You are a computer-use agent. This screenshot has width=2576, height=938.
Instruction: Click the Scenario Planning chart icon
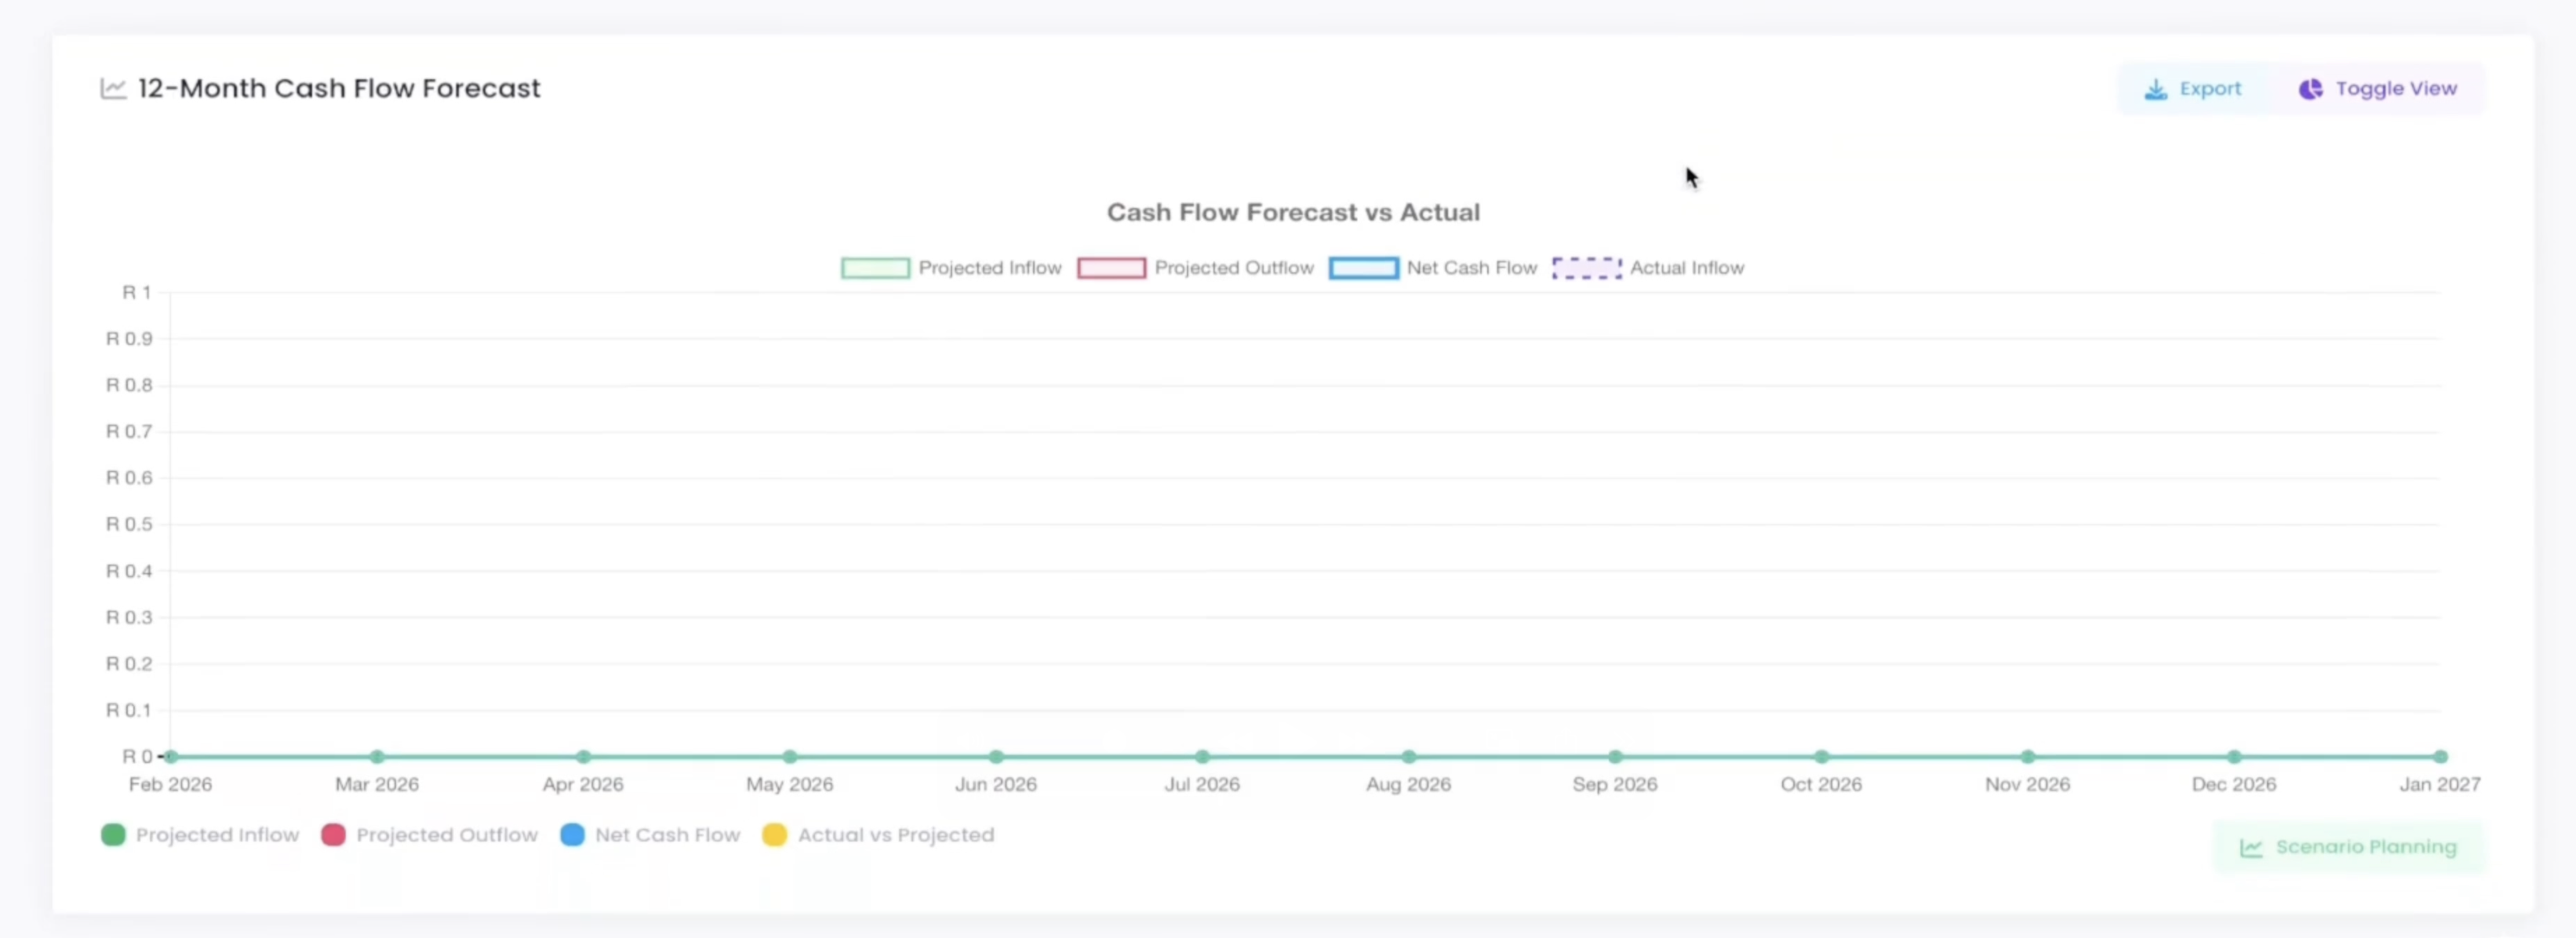[x=2250, y=848]
